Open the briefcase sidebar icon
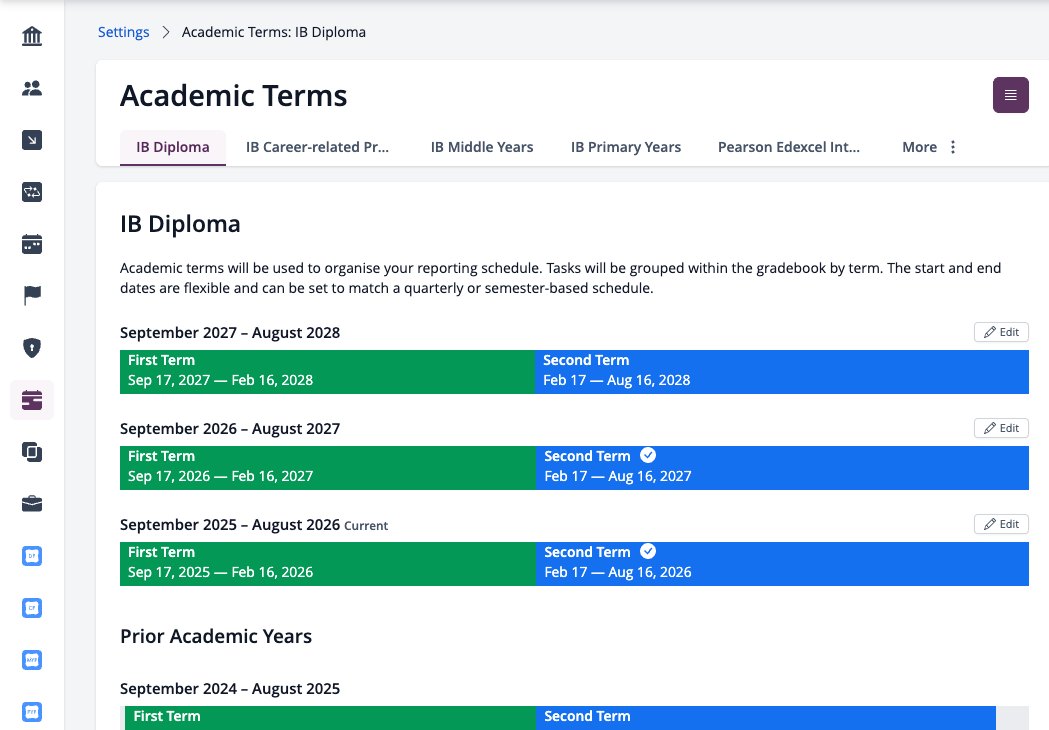 pyautogui.click(x=31, y=504)
